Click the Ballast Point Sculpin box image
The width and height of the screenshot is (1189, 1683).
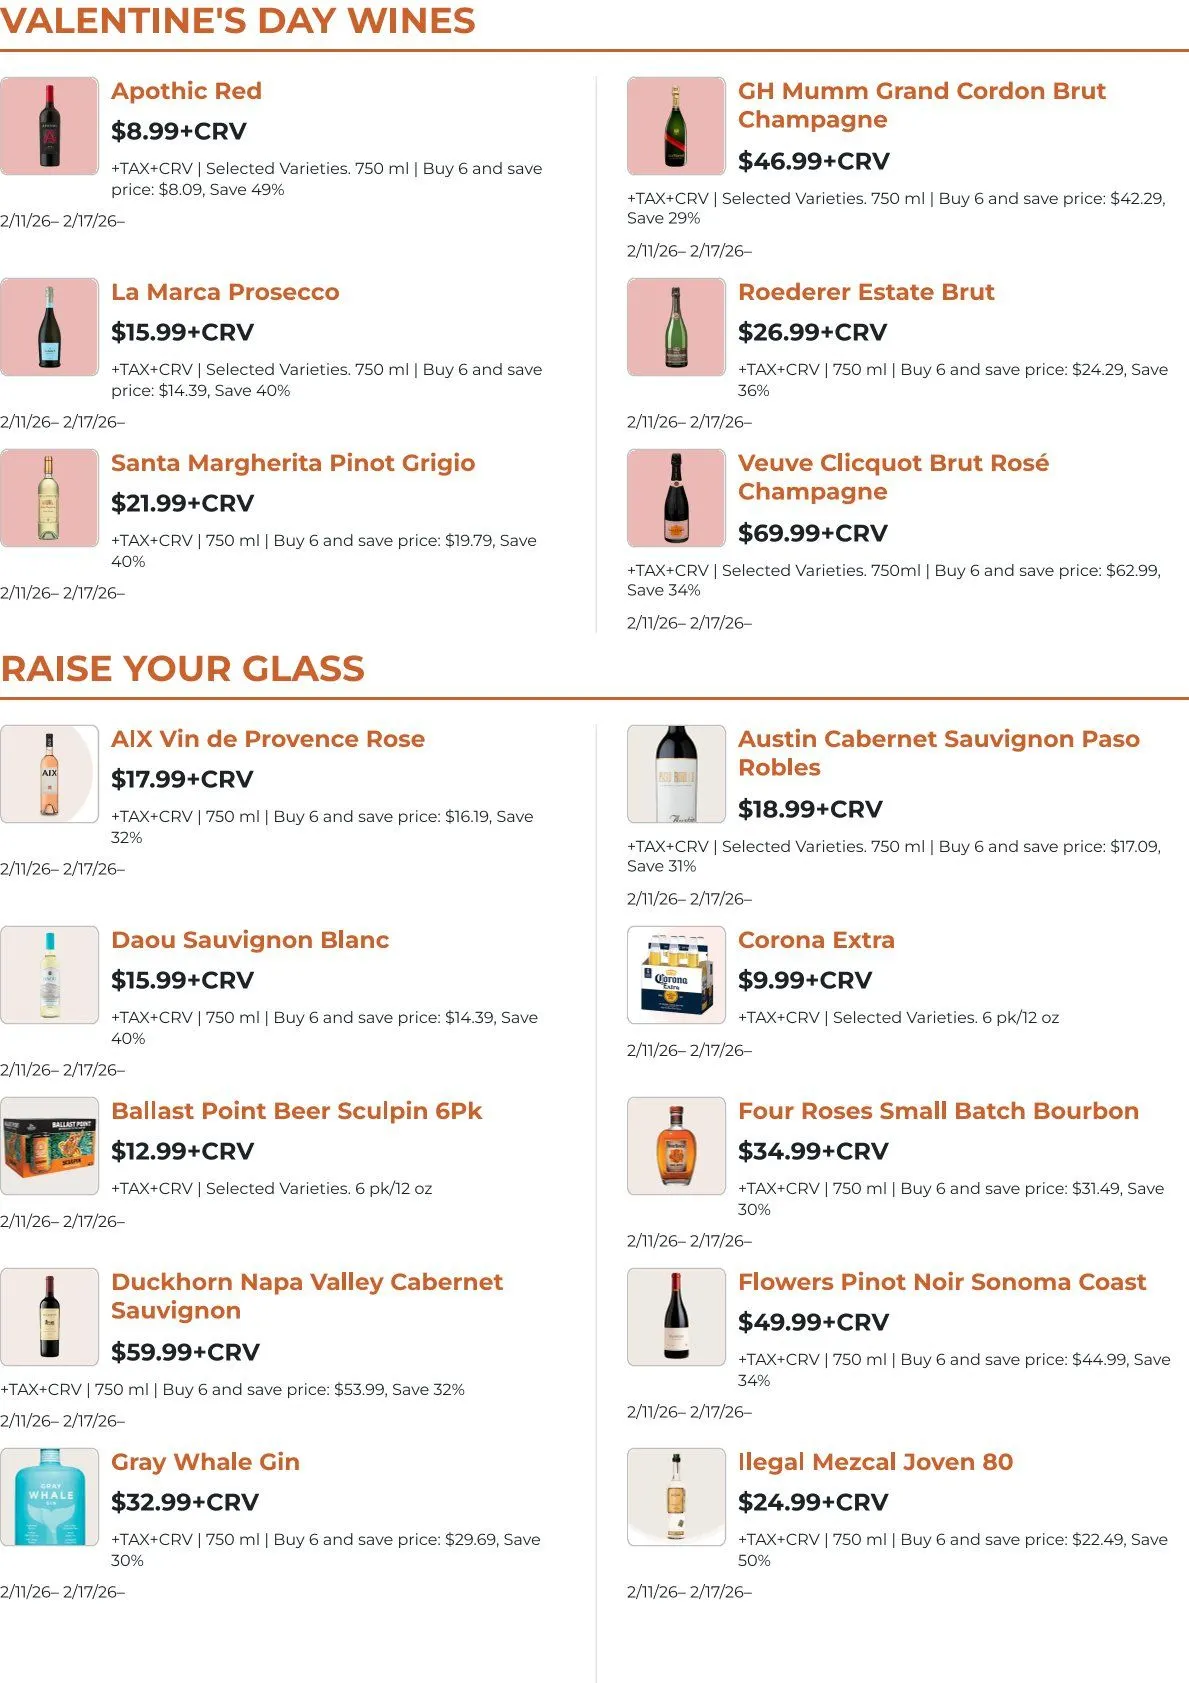point(49,1146)
